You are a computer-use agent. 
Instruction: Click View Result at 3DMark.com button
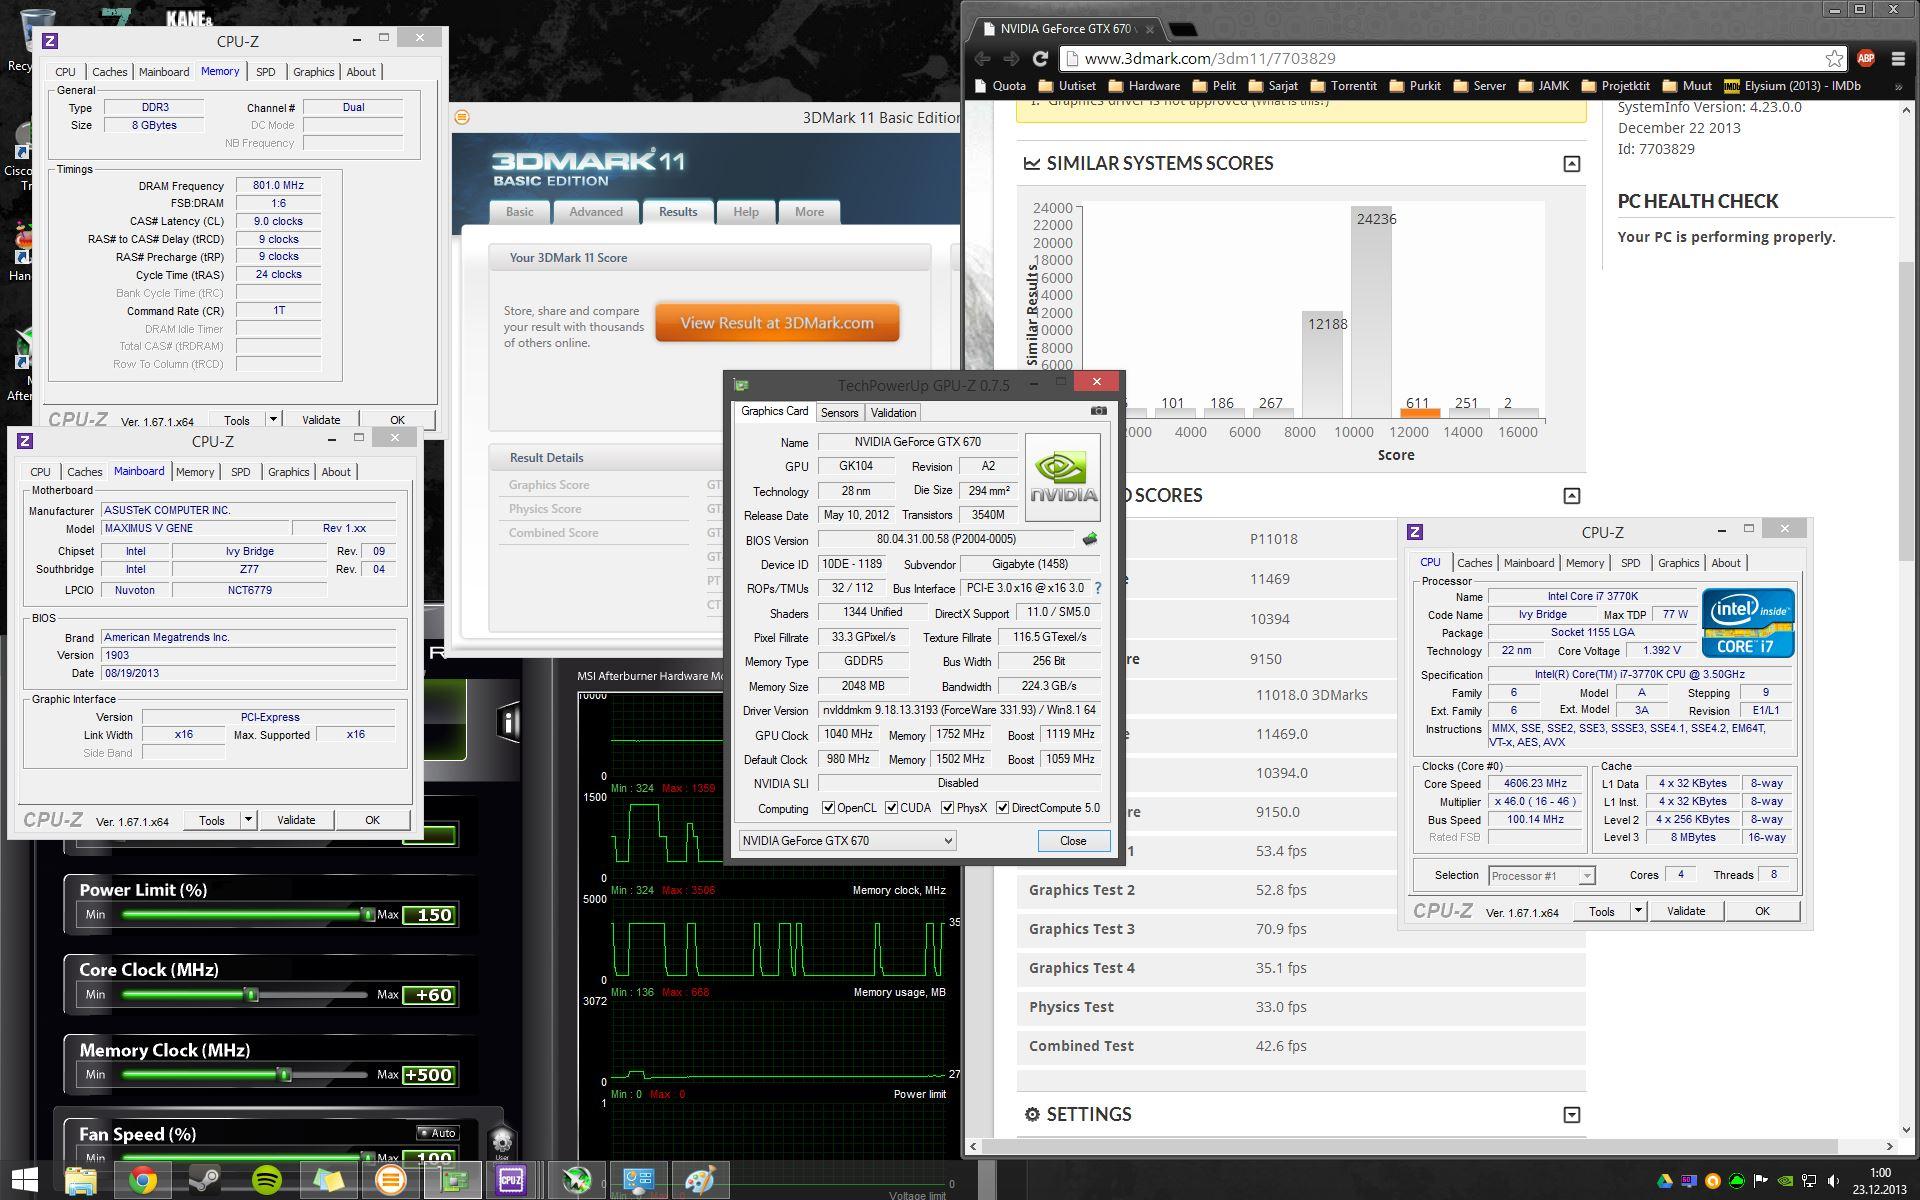[x=777, y=323]
